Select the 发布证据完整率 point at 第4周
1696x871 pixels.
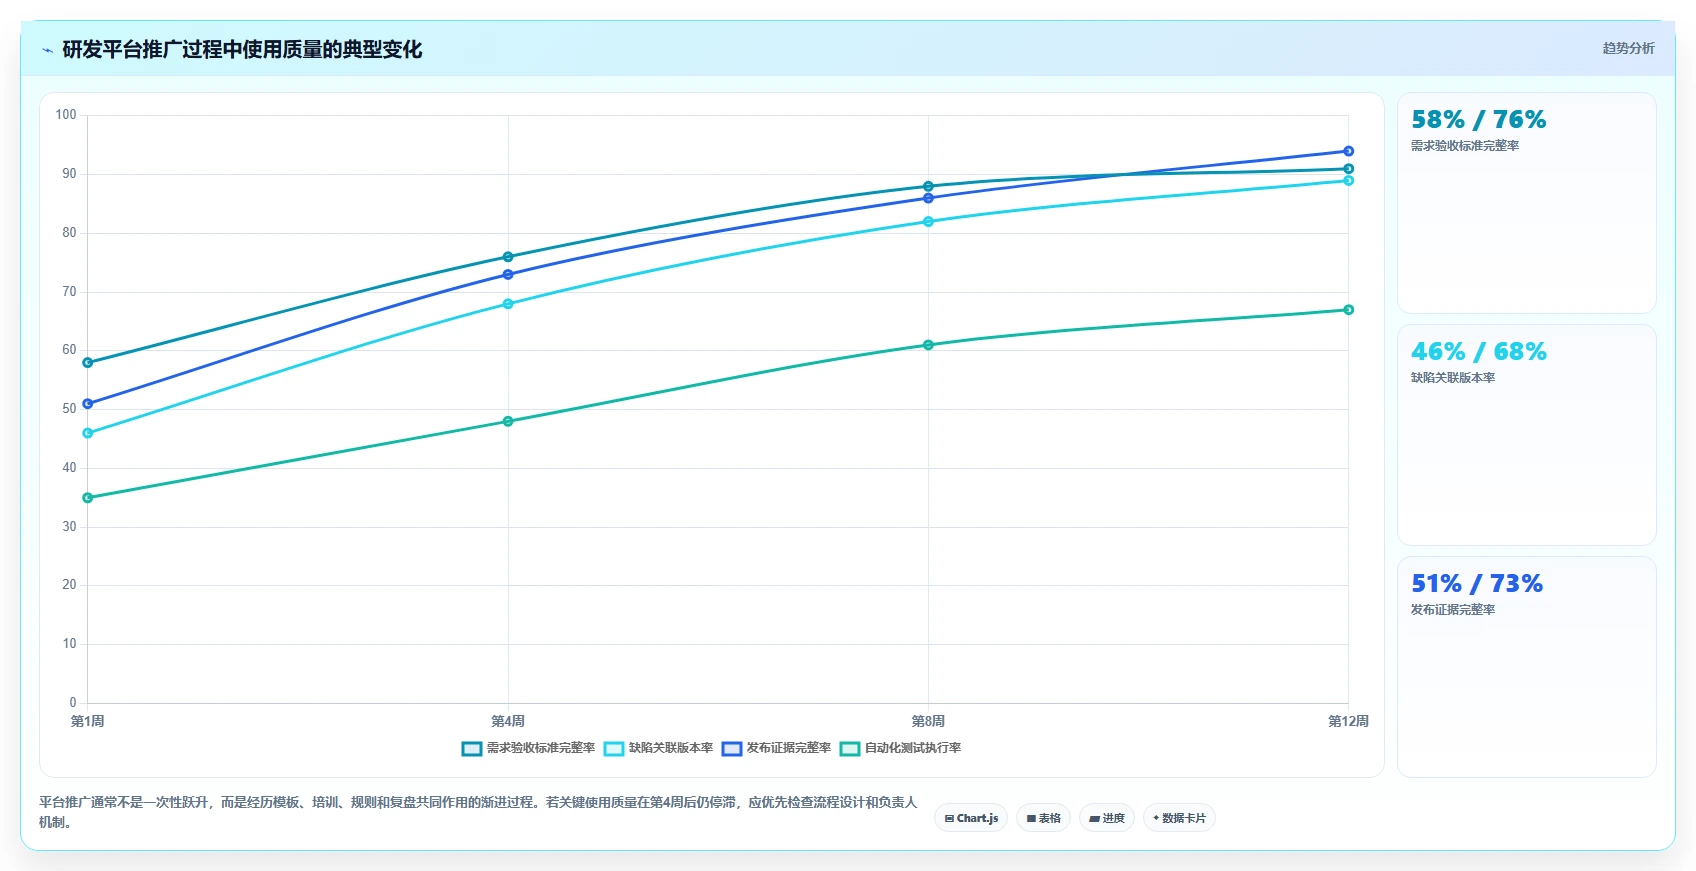click(508, 274)
